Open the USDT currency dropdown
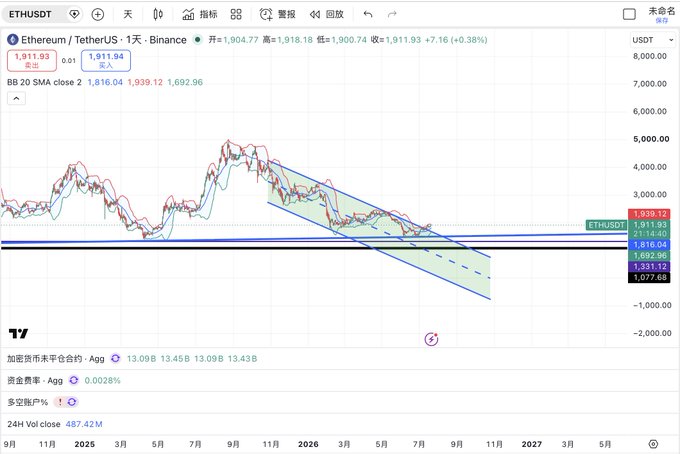 coord(653,40)
